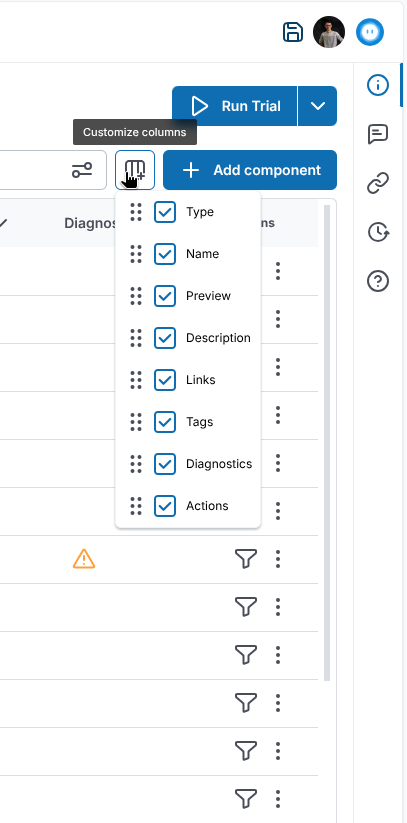Click the user profile photo avatar

[329, 32]
